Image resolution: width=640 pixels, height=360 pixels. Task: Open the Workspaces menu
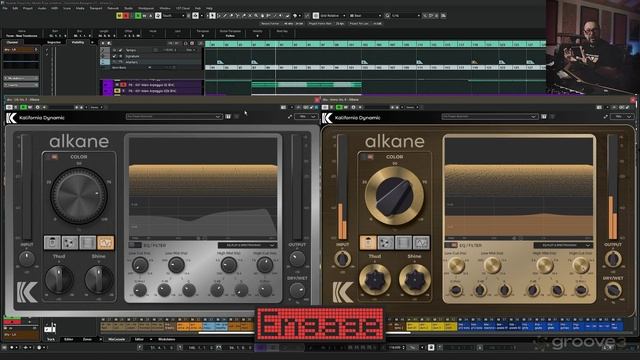(146, 8)
